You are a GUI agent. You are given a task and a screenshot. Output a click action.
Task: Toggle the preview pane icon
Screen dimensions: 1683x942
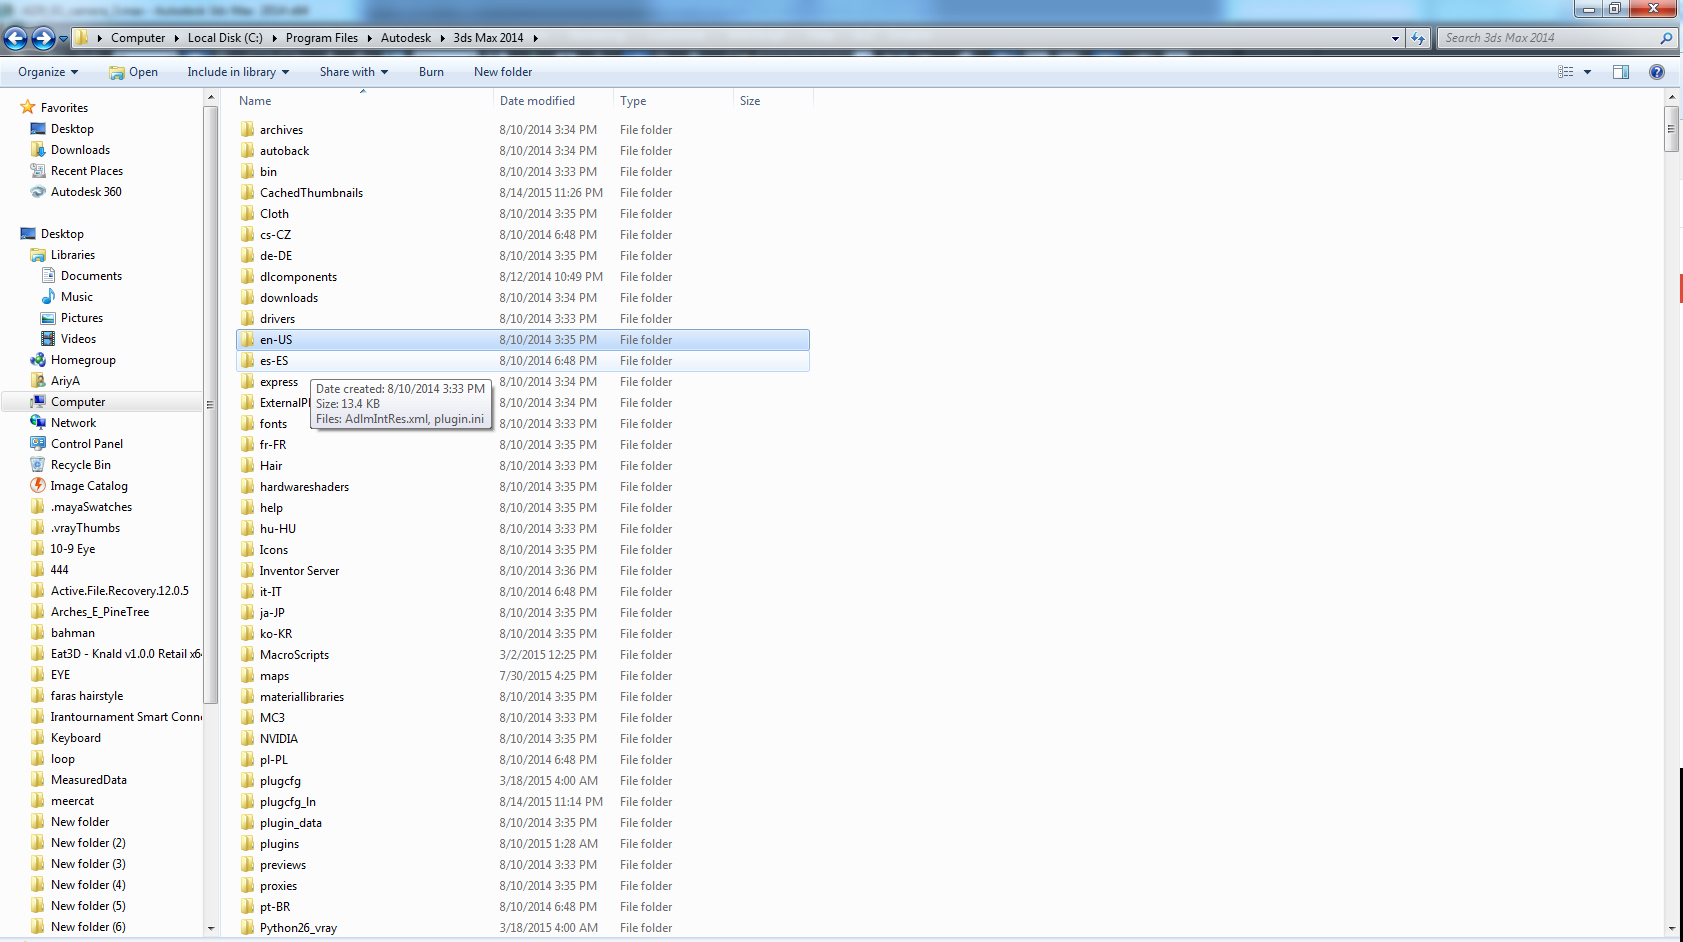(x=1620, y=72)
